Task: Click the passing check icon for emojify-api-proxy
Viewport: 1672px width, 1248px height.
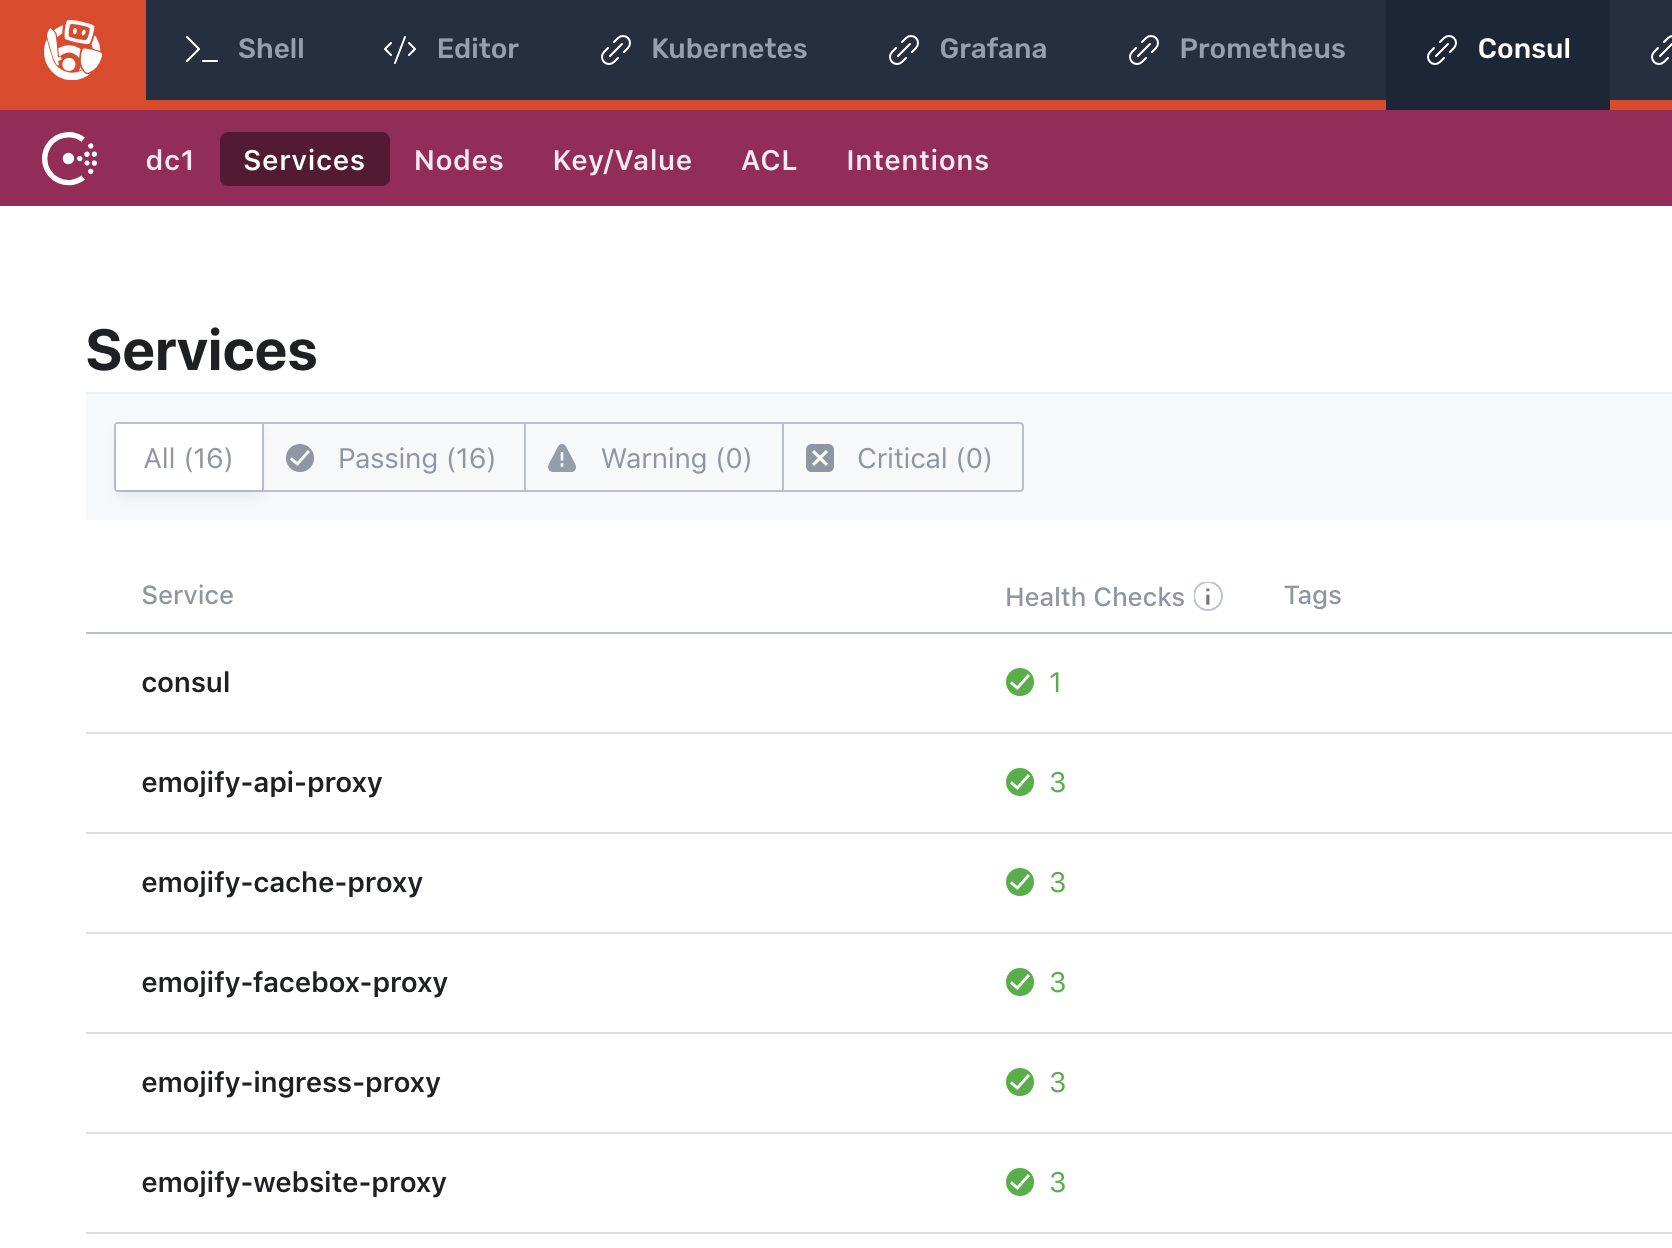Action: (1020, 782)
